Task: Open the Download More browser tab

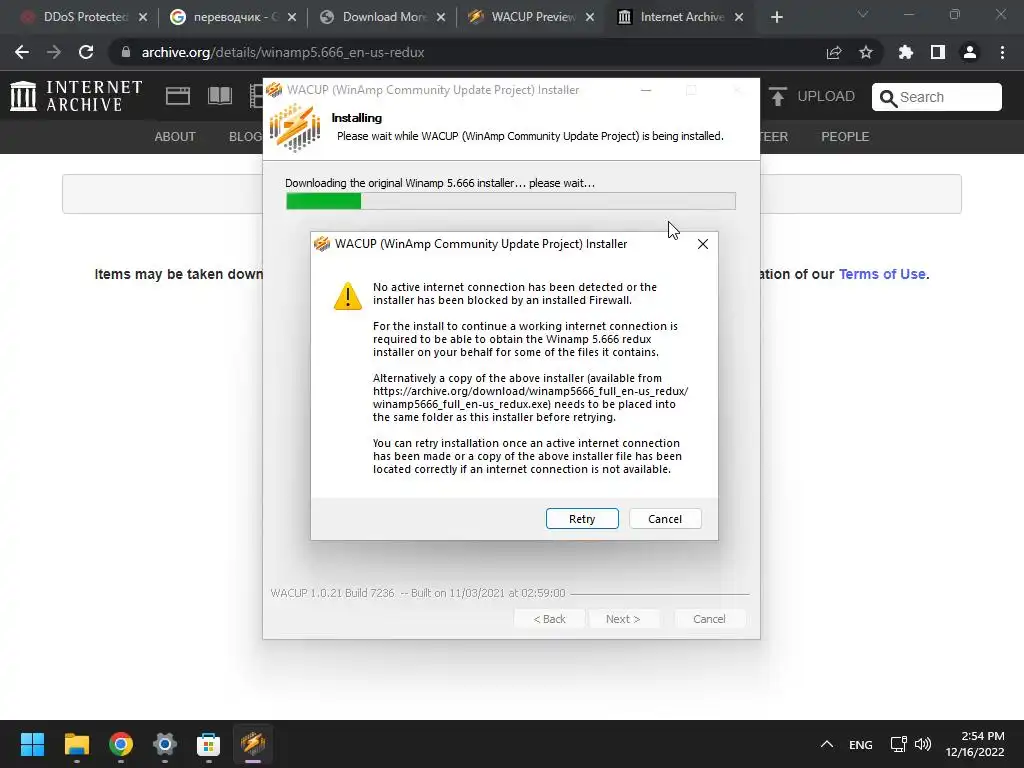Action: pos(384,17)
